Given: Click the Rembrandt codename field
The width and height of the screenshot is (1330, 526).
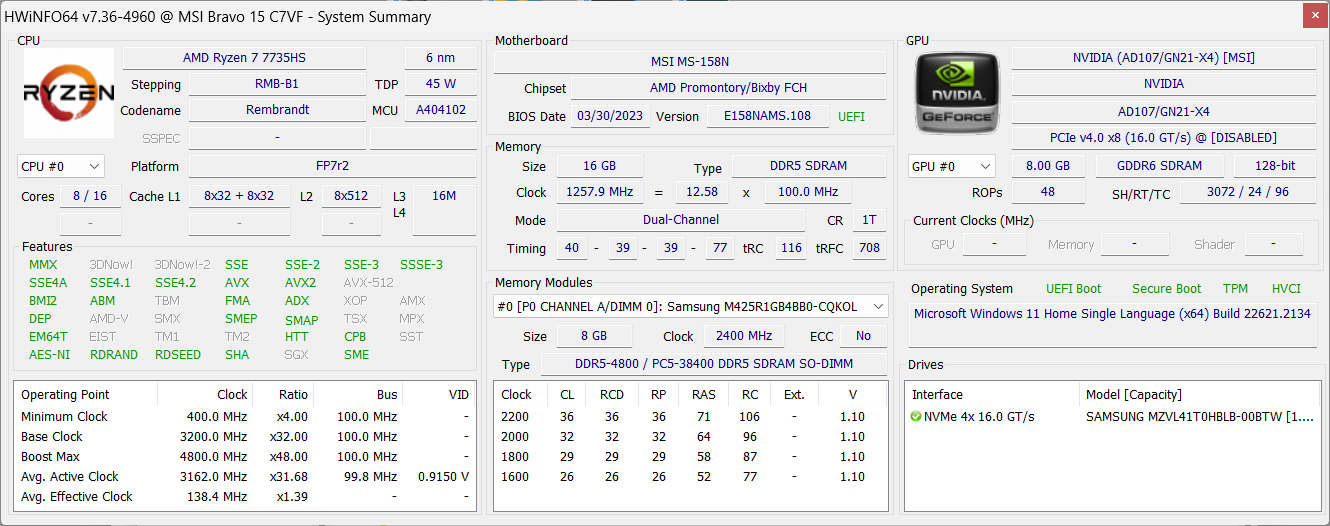Looking at the screenshot, I should click(278, 110).
